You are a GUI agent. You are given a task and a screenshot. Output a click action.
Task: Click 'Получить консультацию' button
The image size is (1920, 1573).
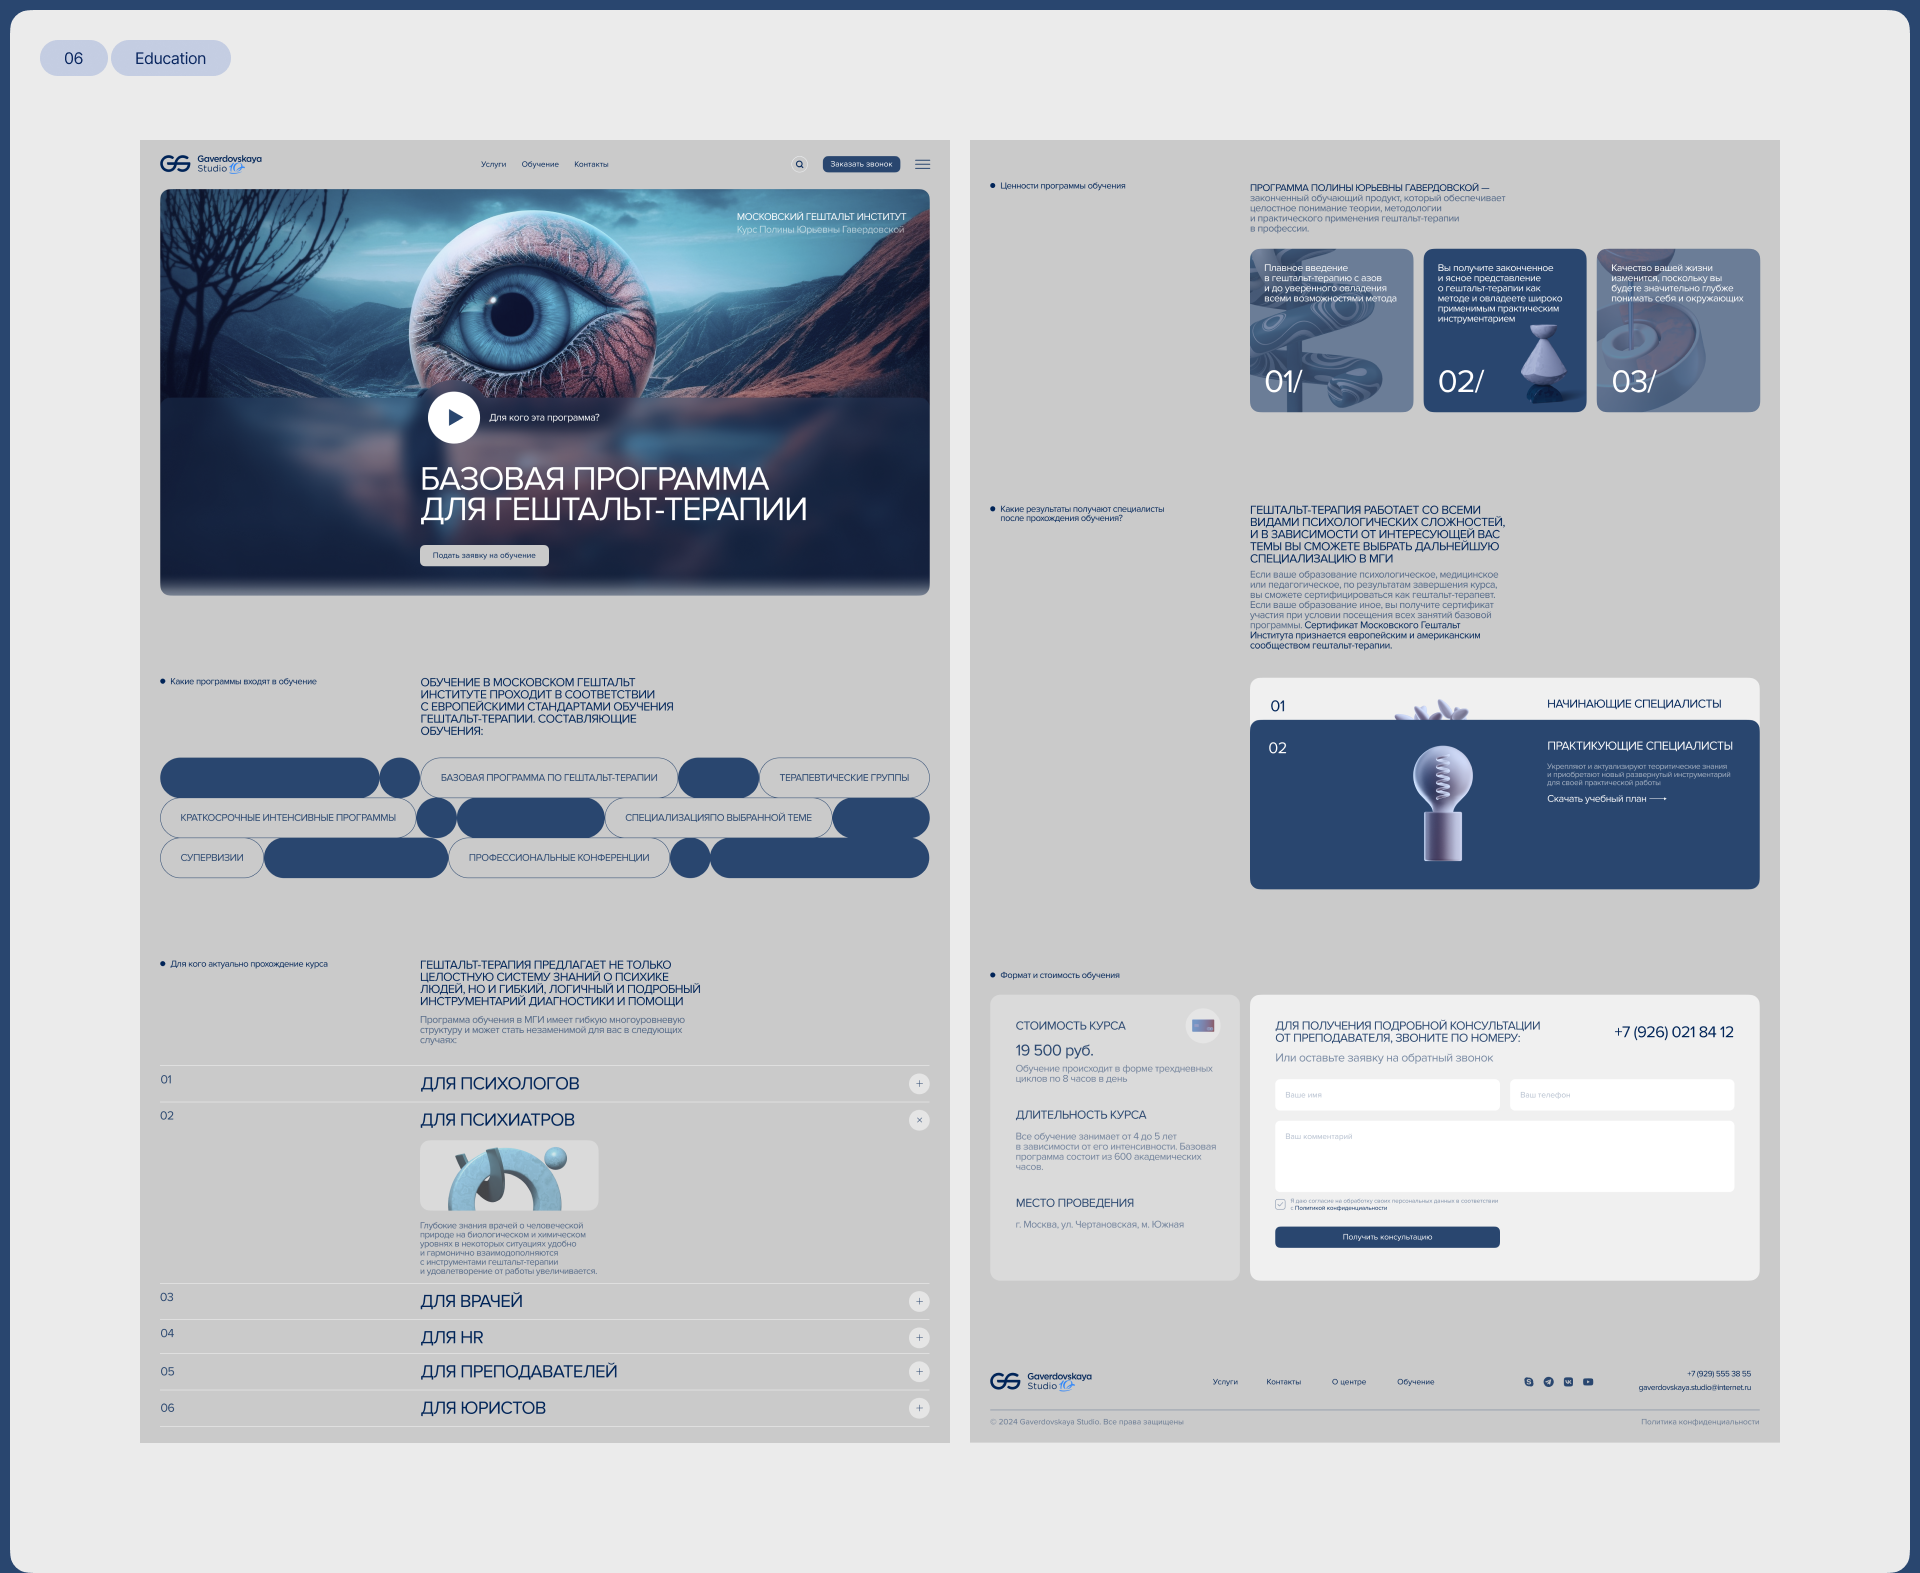click(x=1386, y=1237)
